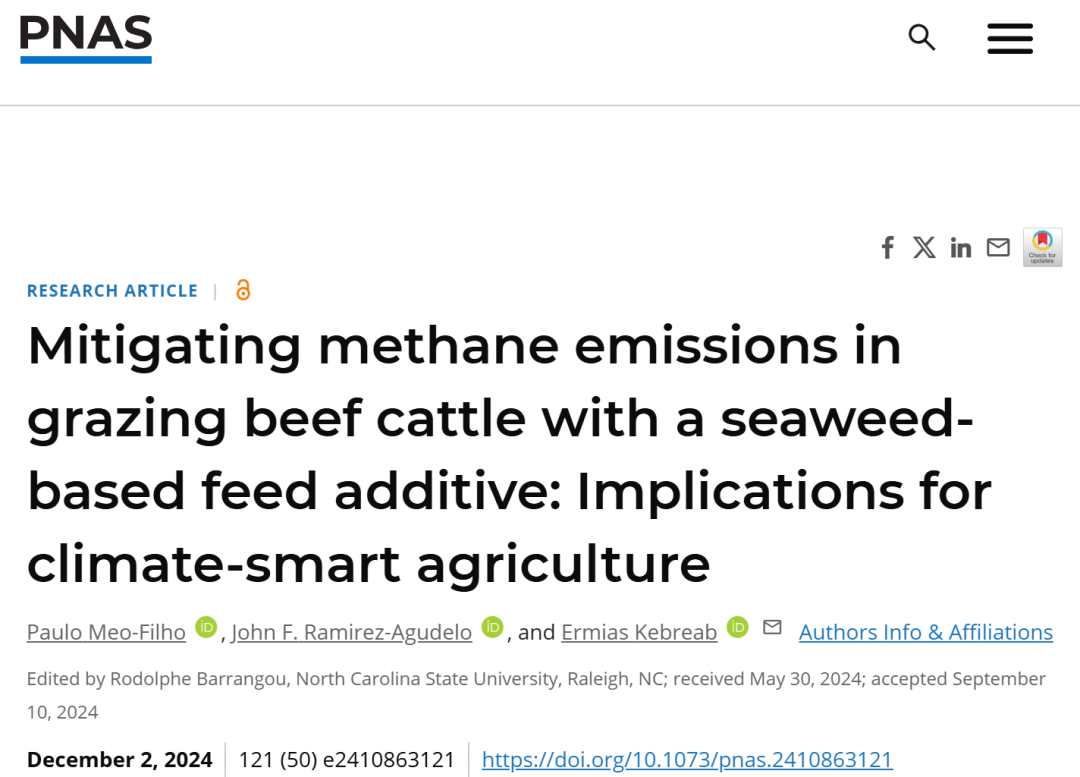The height and width of the screenshot is (777, 1080).
Task: Click the PNAS logo
Action: [86, 39]
